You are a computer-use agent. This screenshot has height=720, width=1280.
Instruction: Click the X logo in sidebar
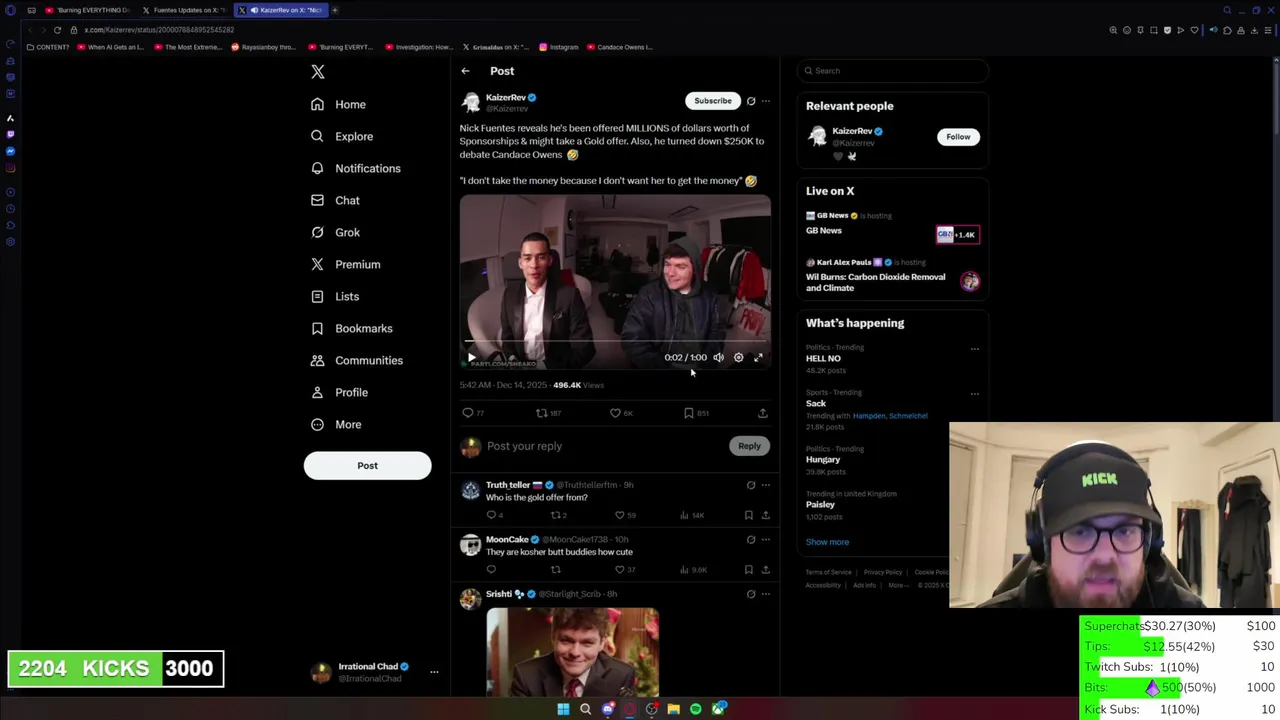click(318, 72)
